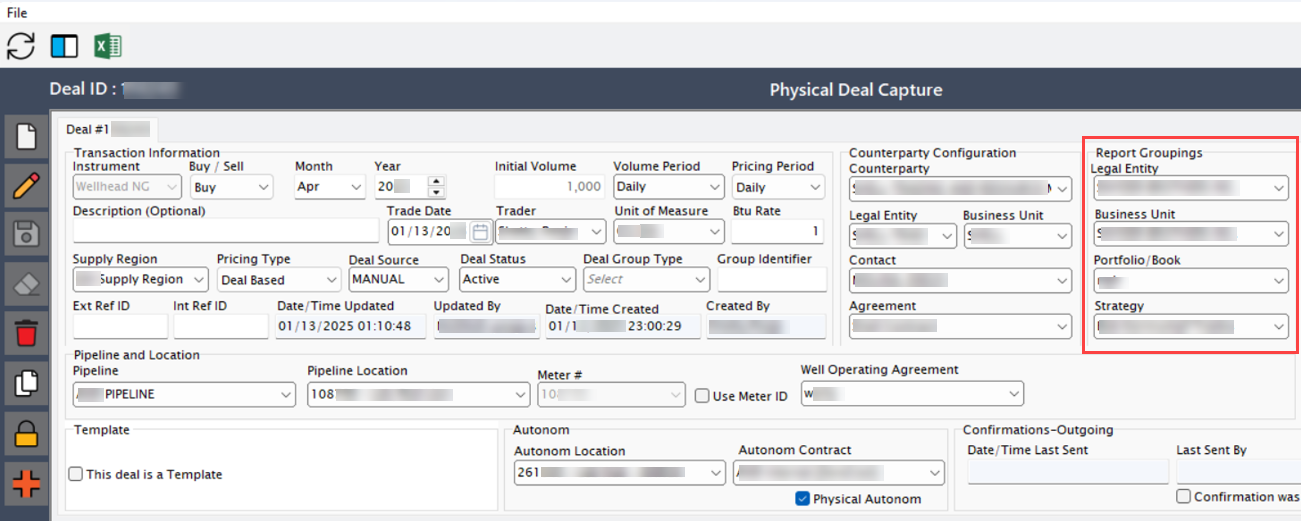Check the Use Meter ID checkbox

(702, 396)
